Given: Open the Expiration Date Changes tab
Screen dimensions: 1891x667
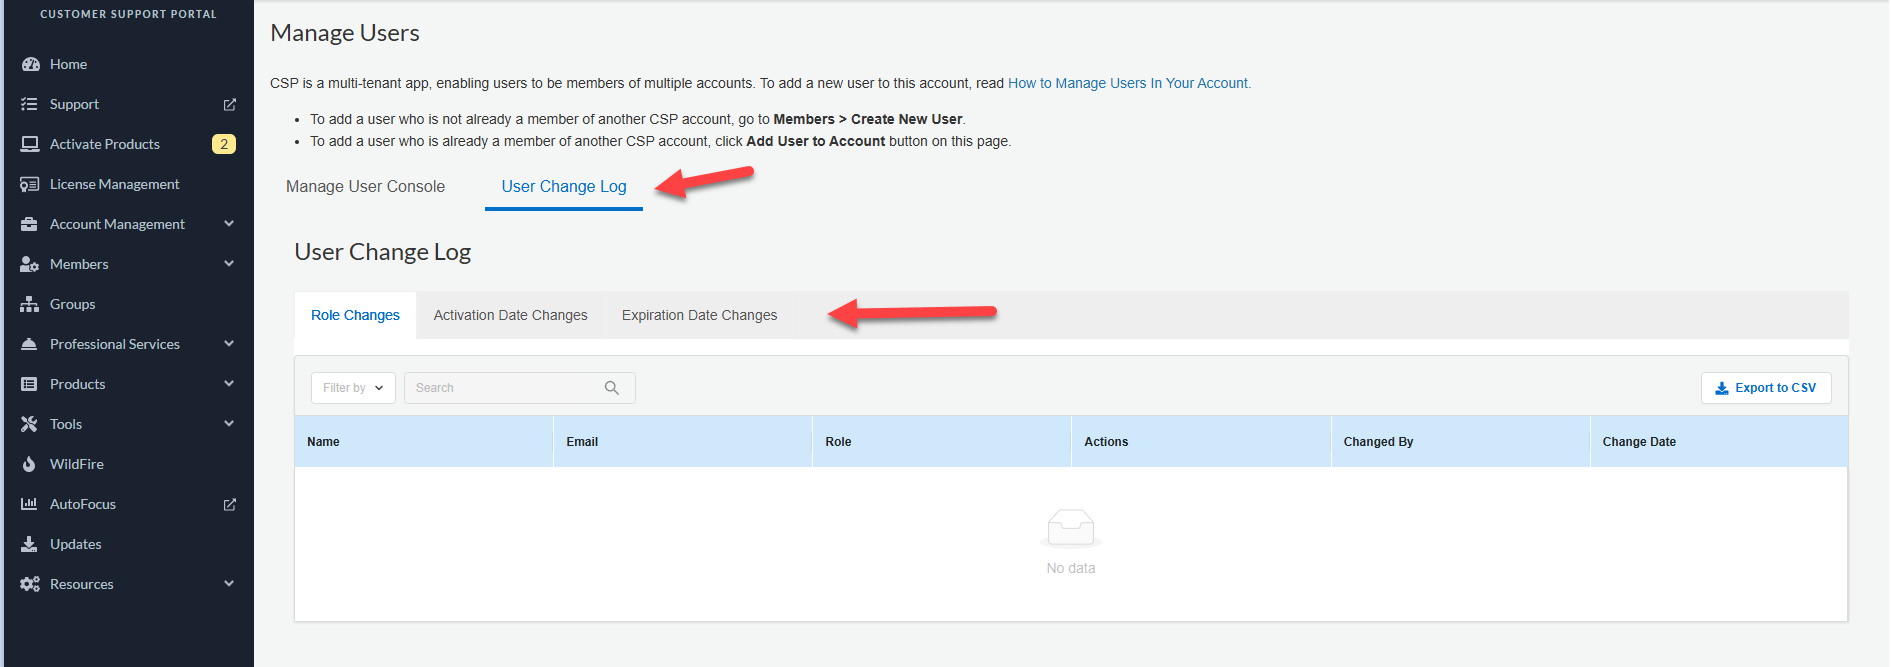Looking at the screenshot, I should click(x=699, y=315).
